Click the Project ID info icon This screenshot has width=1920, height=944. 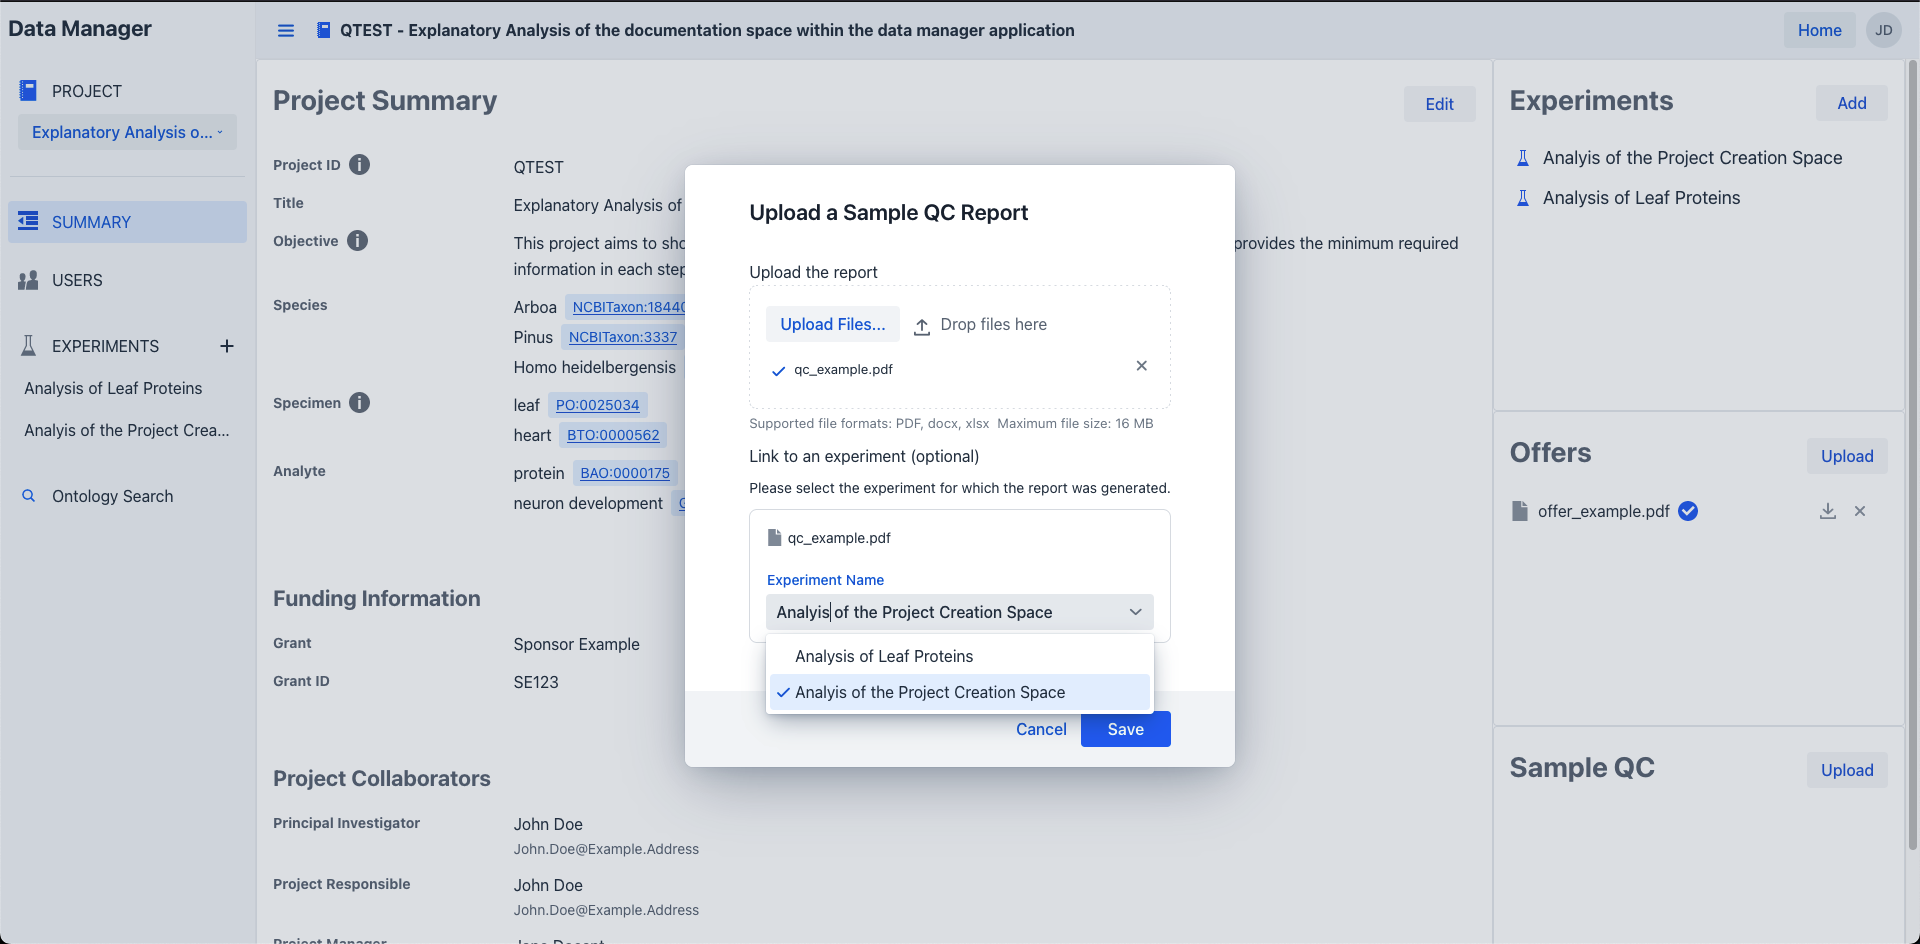pos(359,165)
